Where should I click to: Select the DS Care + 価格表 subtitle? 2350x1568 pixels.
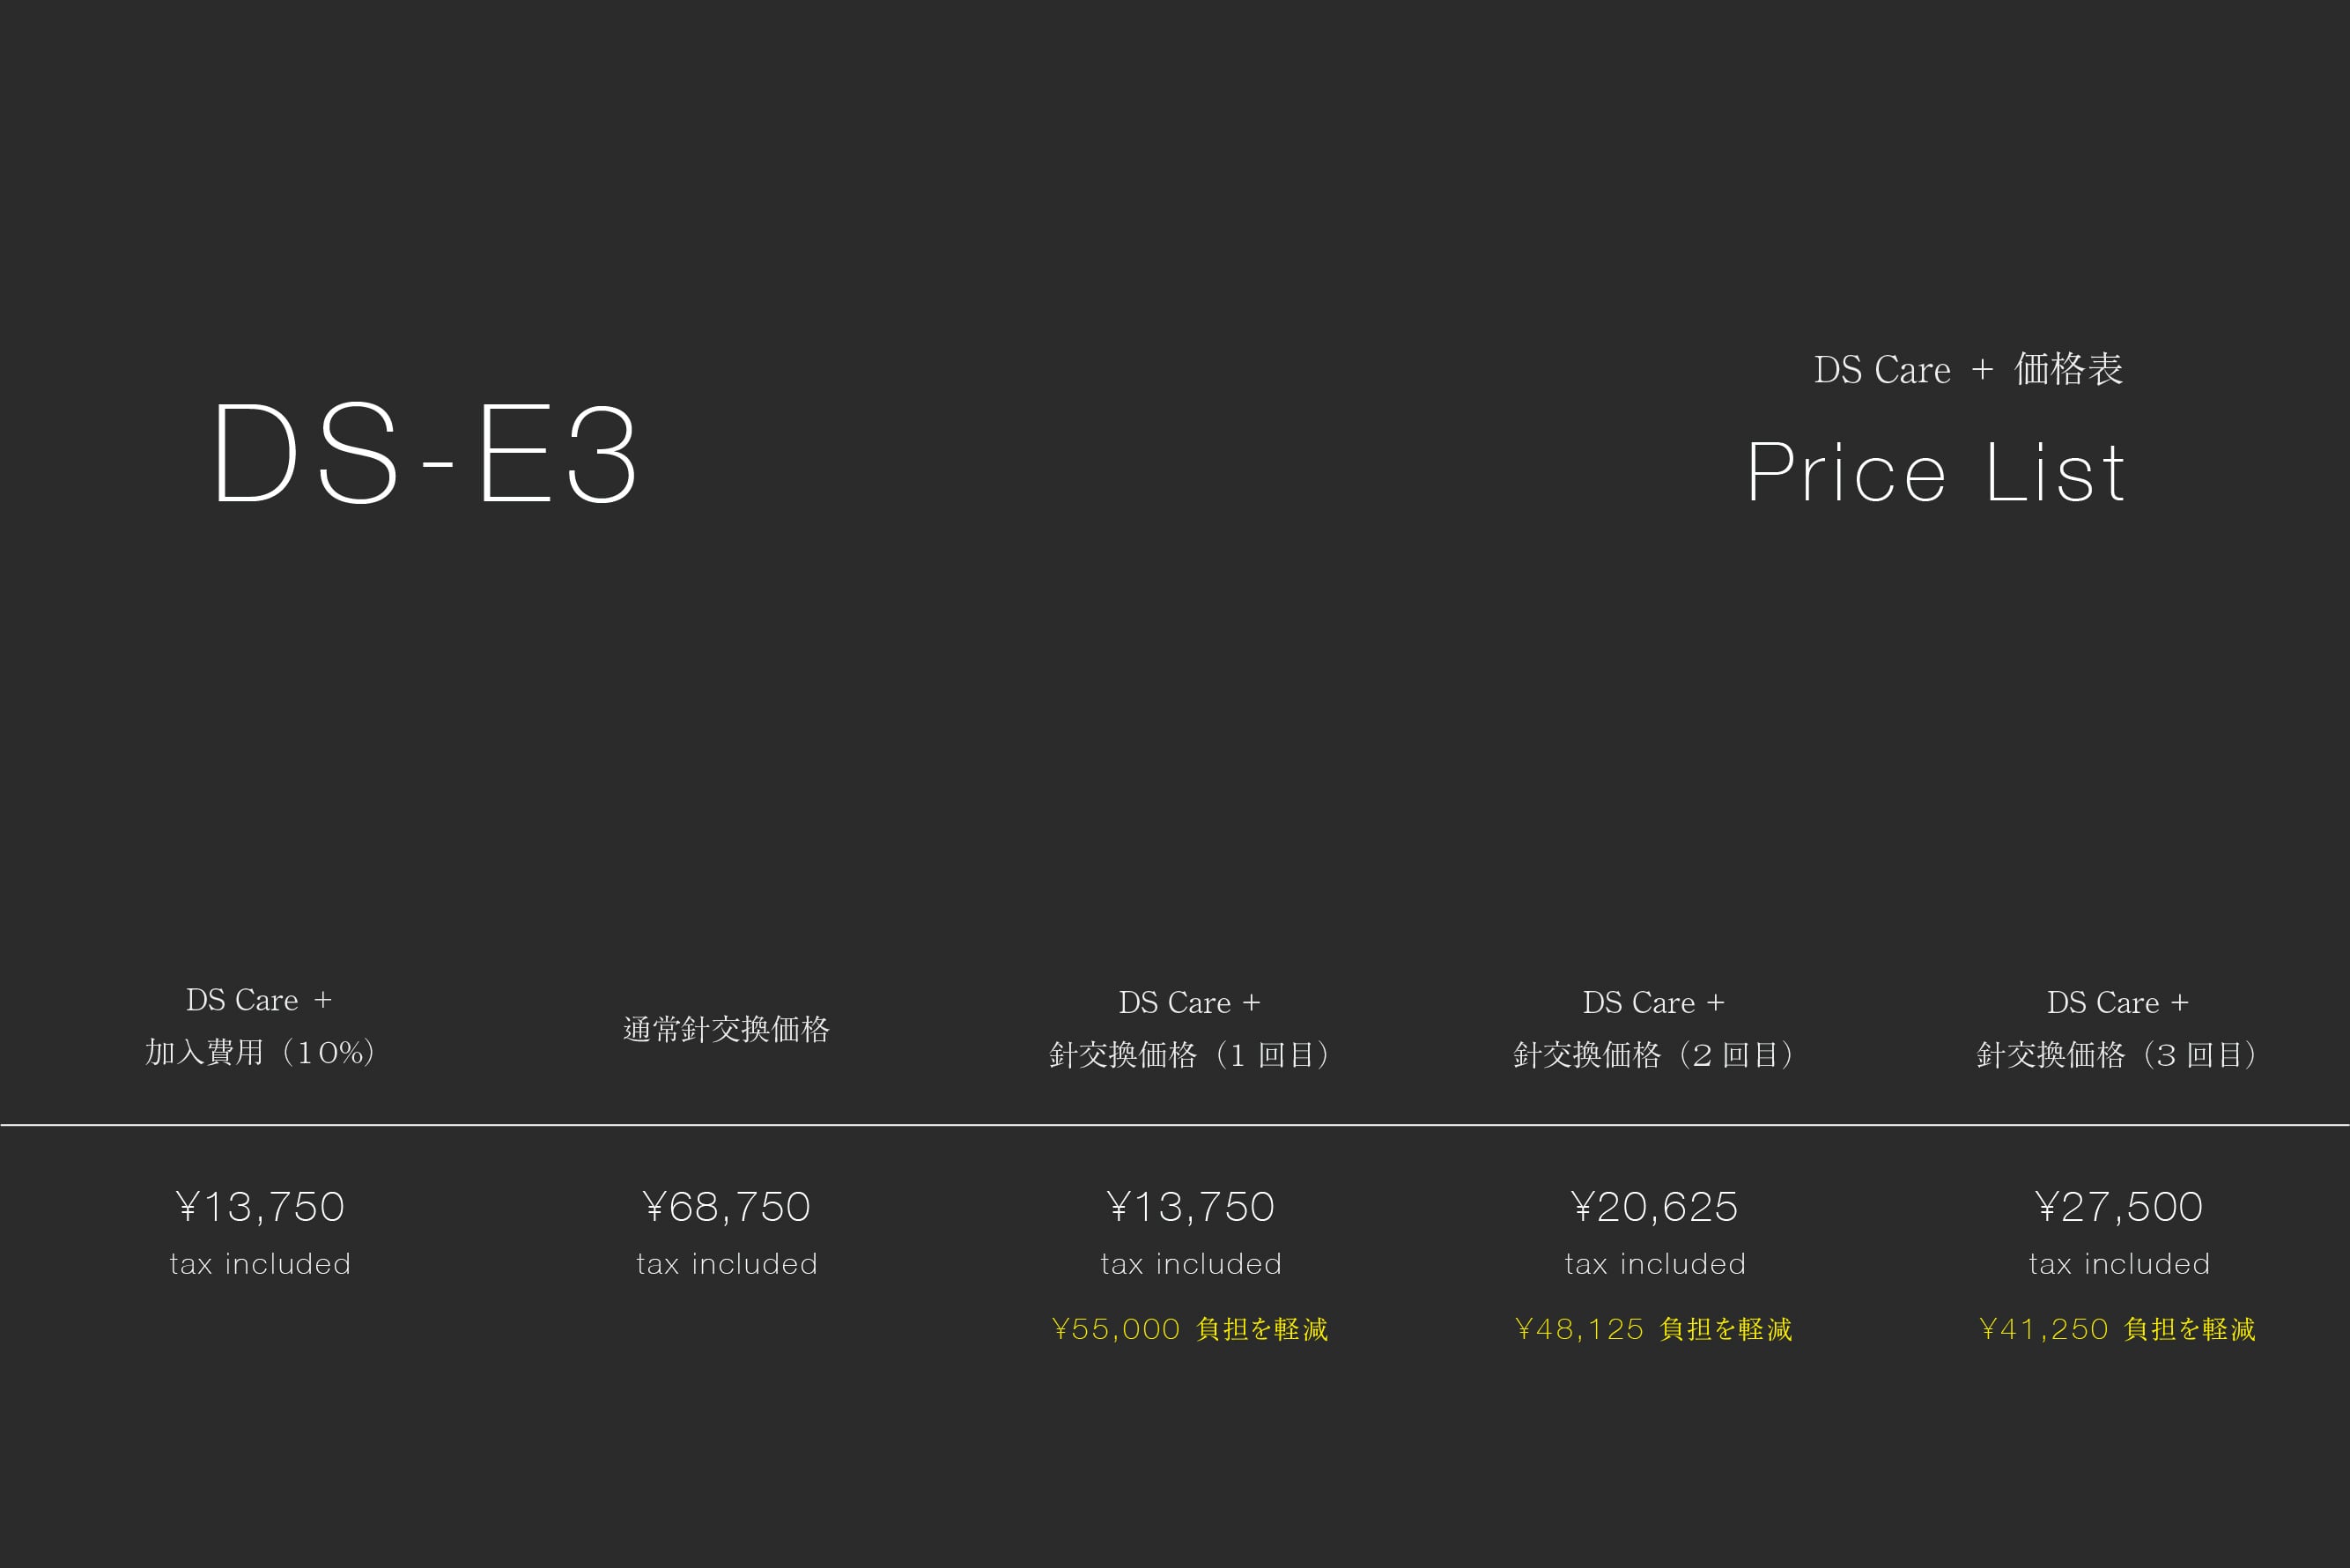pos(1968,369)
